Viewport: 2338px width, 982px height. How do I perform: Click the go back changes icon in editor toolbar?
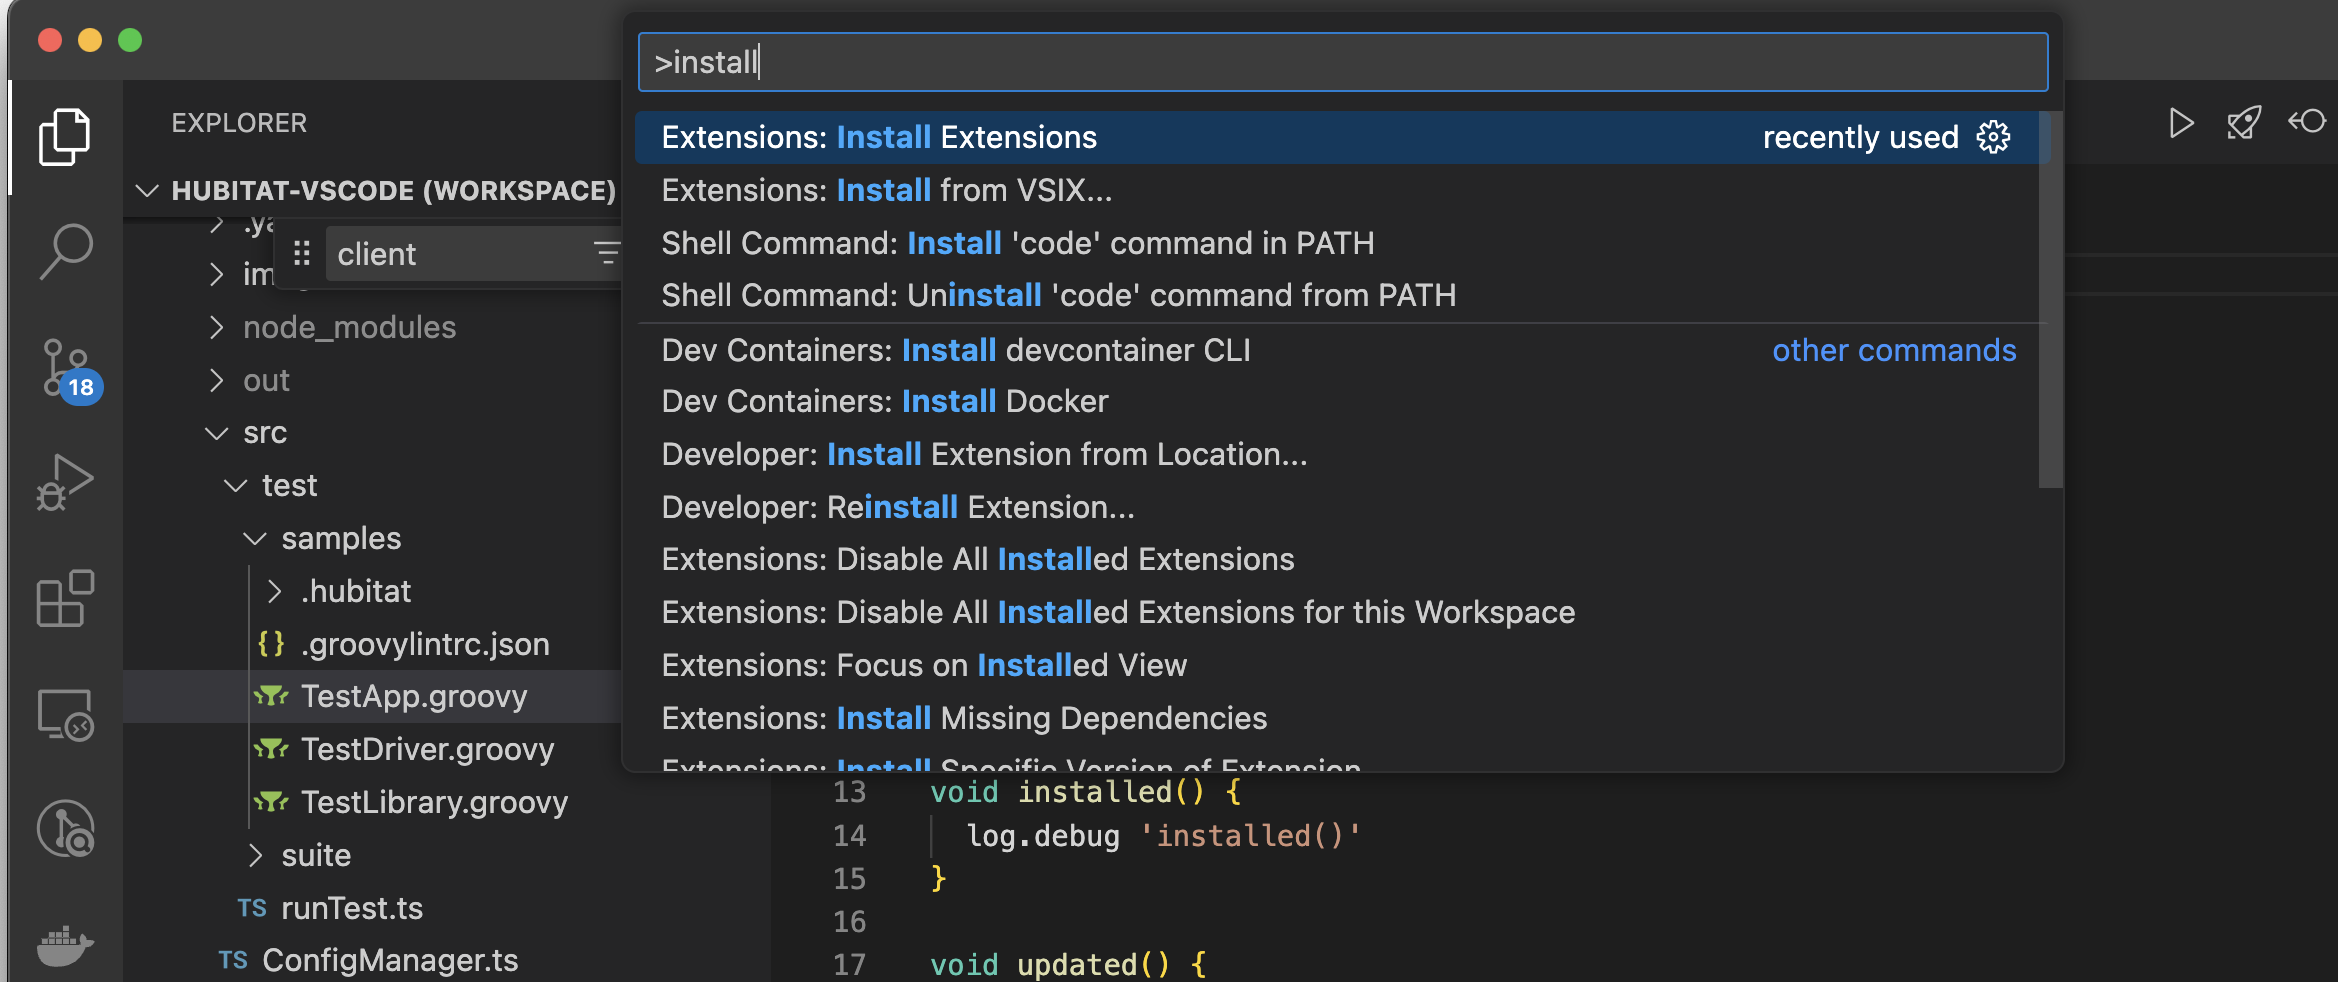pyautogui.click(x=2306, y=122)
